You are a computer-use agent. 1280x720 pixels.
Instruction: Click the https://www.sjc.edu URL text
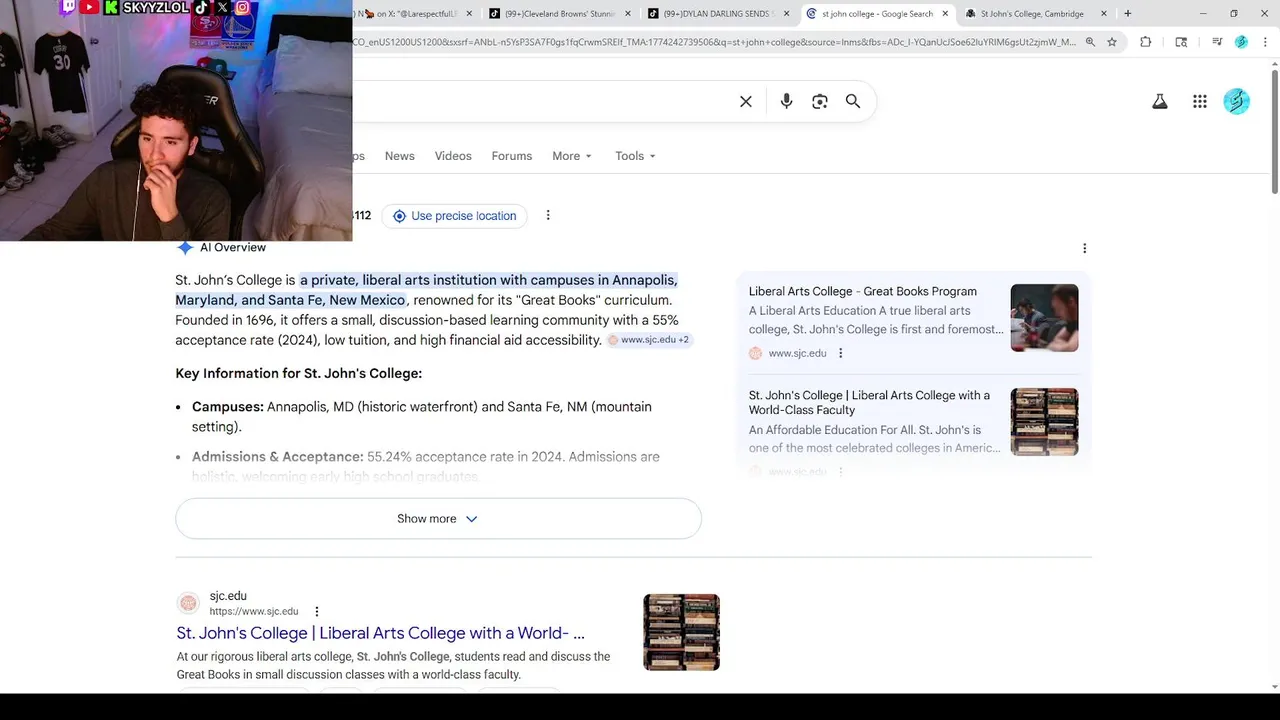coord(254,612)
